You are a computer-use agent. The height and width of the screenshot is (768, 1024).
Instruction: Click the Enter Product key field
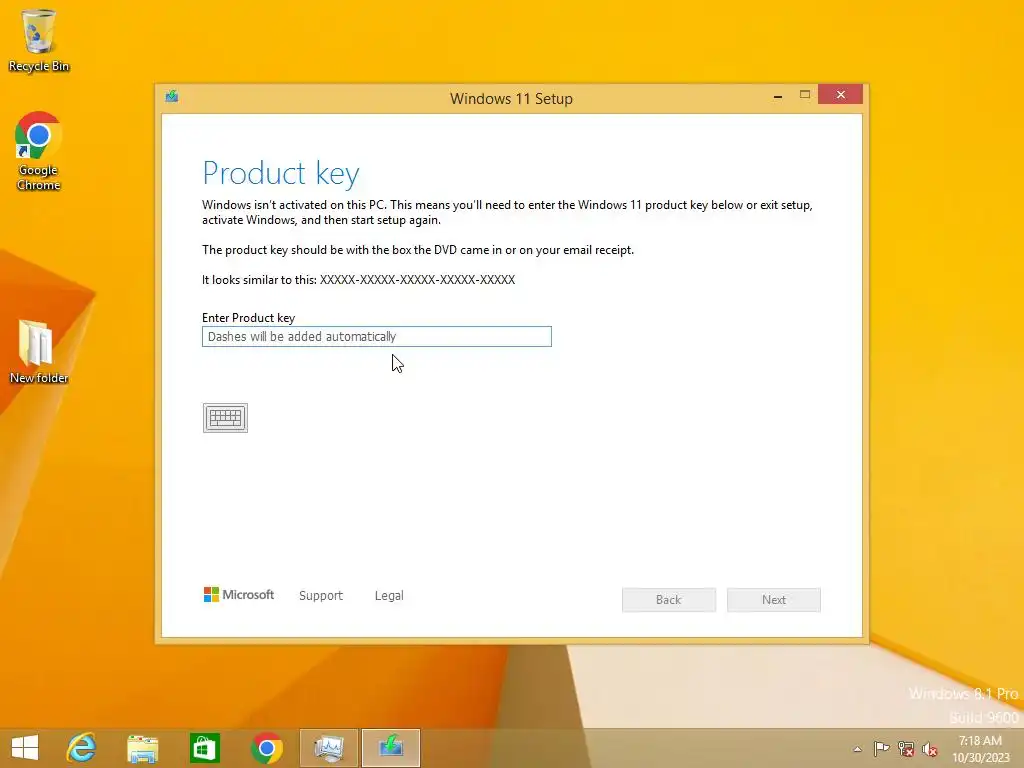point(377,336)
